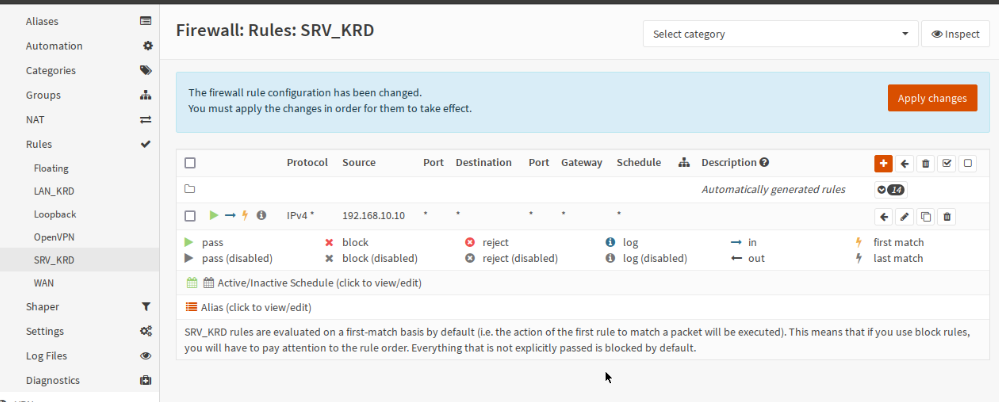The height and width of the screenshot is (402, 999).
Task: Clone the 192.168.10.10 rule
Action: (x=926, y=216)
